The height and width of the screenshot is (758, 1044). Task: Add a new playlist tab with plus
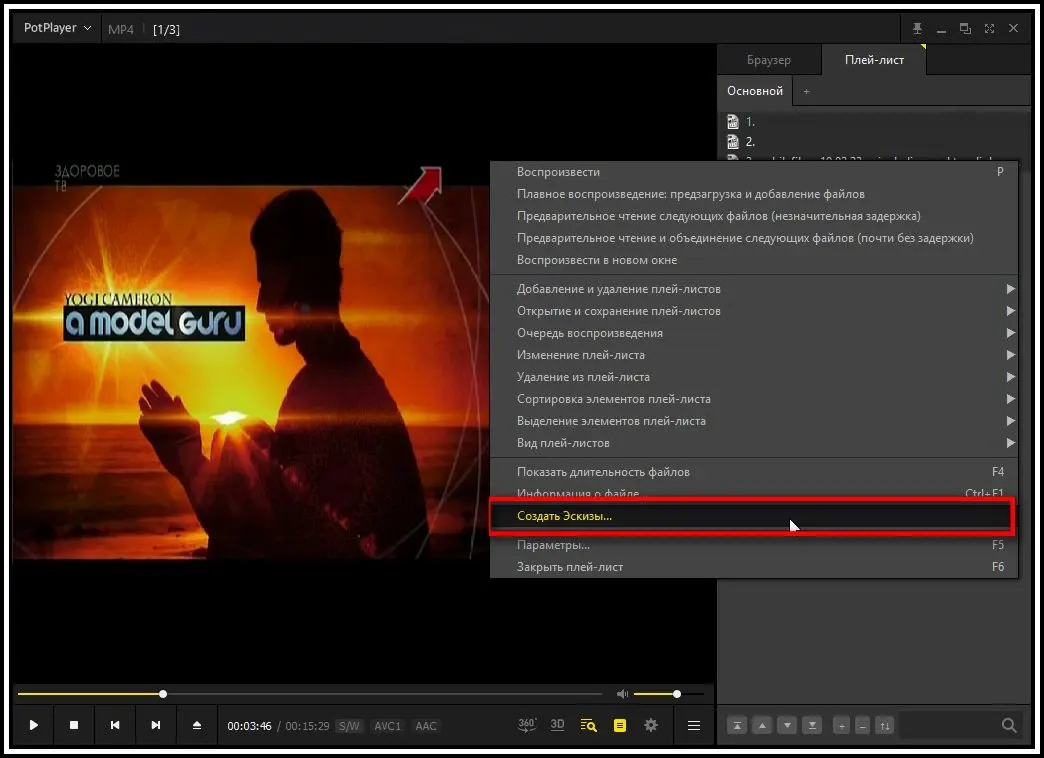806,91
